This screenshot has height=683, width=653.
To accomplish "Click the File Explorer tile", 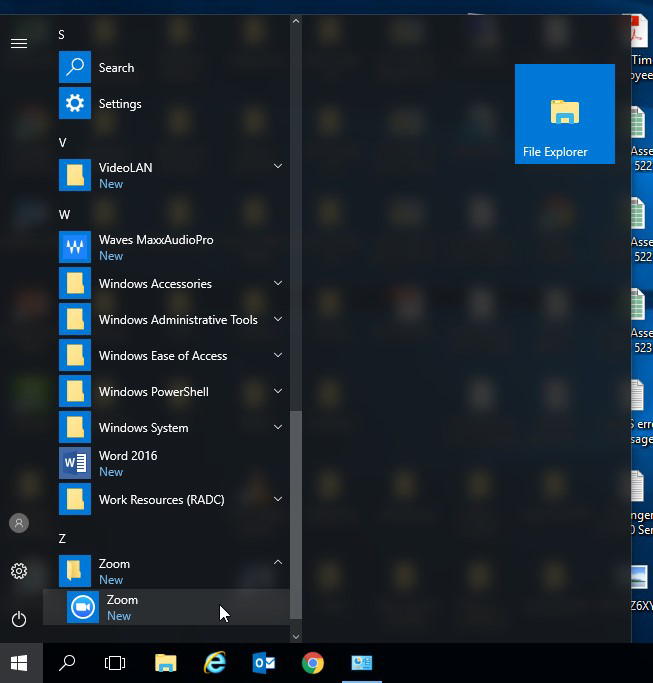I will tap(565, 114).
